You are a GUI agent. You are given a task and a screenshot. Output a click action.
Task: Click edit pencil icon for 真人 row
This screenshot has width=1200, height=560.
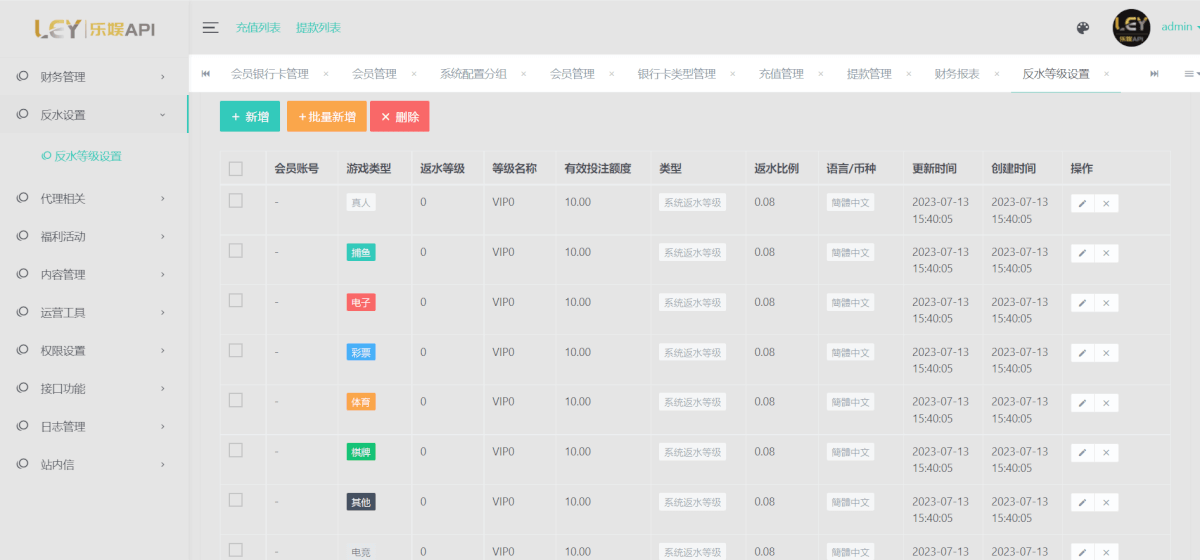coord(1082,203)
